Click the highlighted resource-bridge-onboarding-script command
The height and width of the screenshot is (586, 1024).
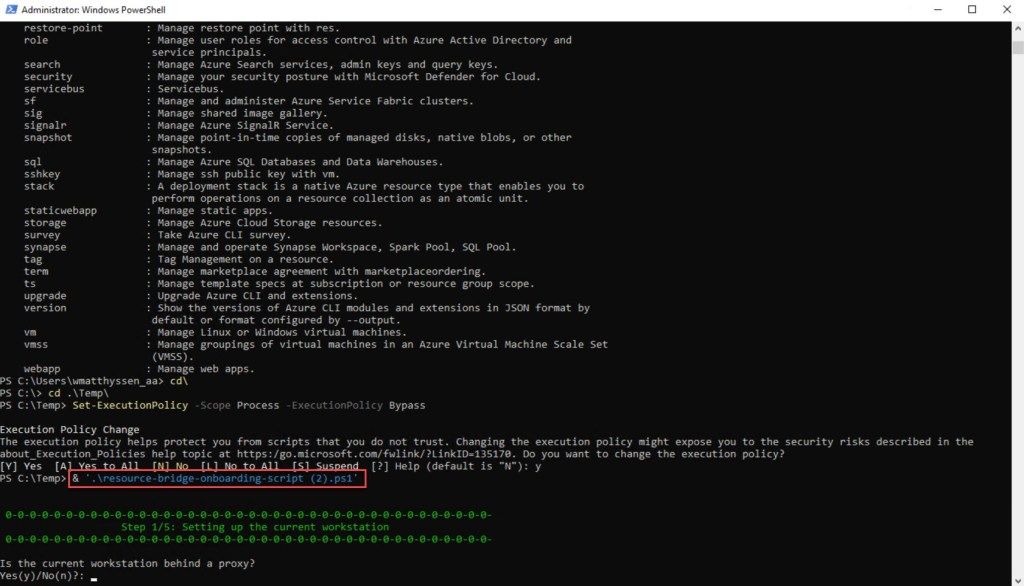point(217,479)
